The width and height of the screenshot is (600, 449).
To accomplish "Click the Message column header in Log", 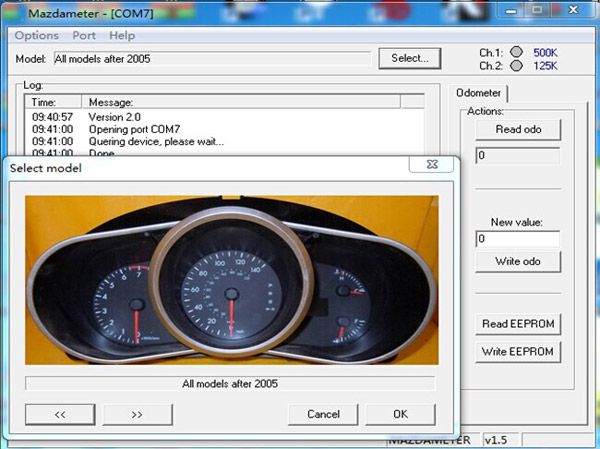I will [x=110, y=102].
